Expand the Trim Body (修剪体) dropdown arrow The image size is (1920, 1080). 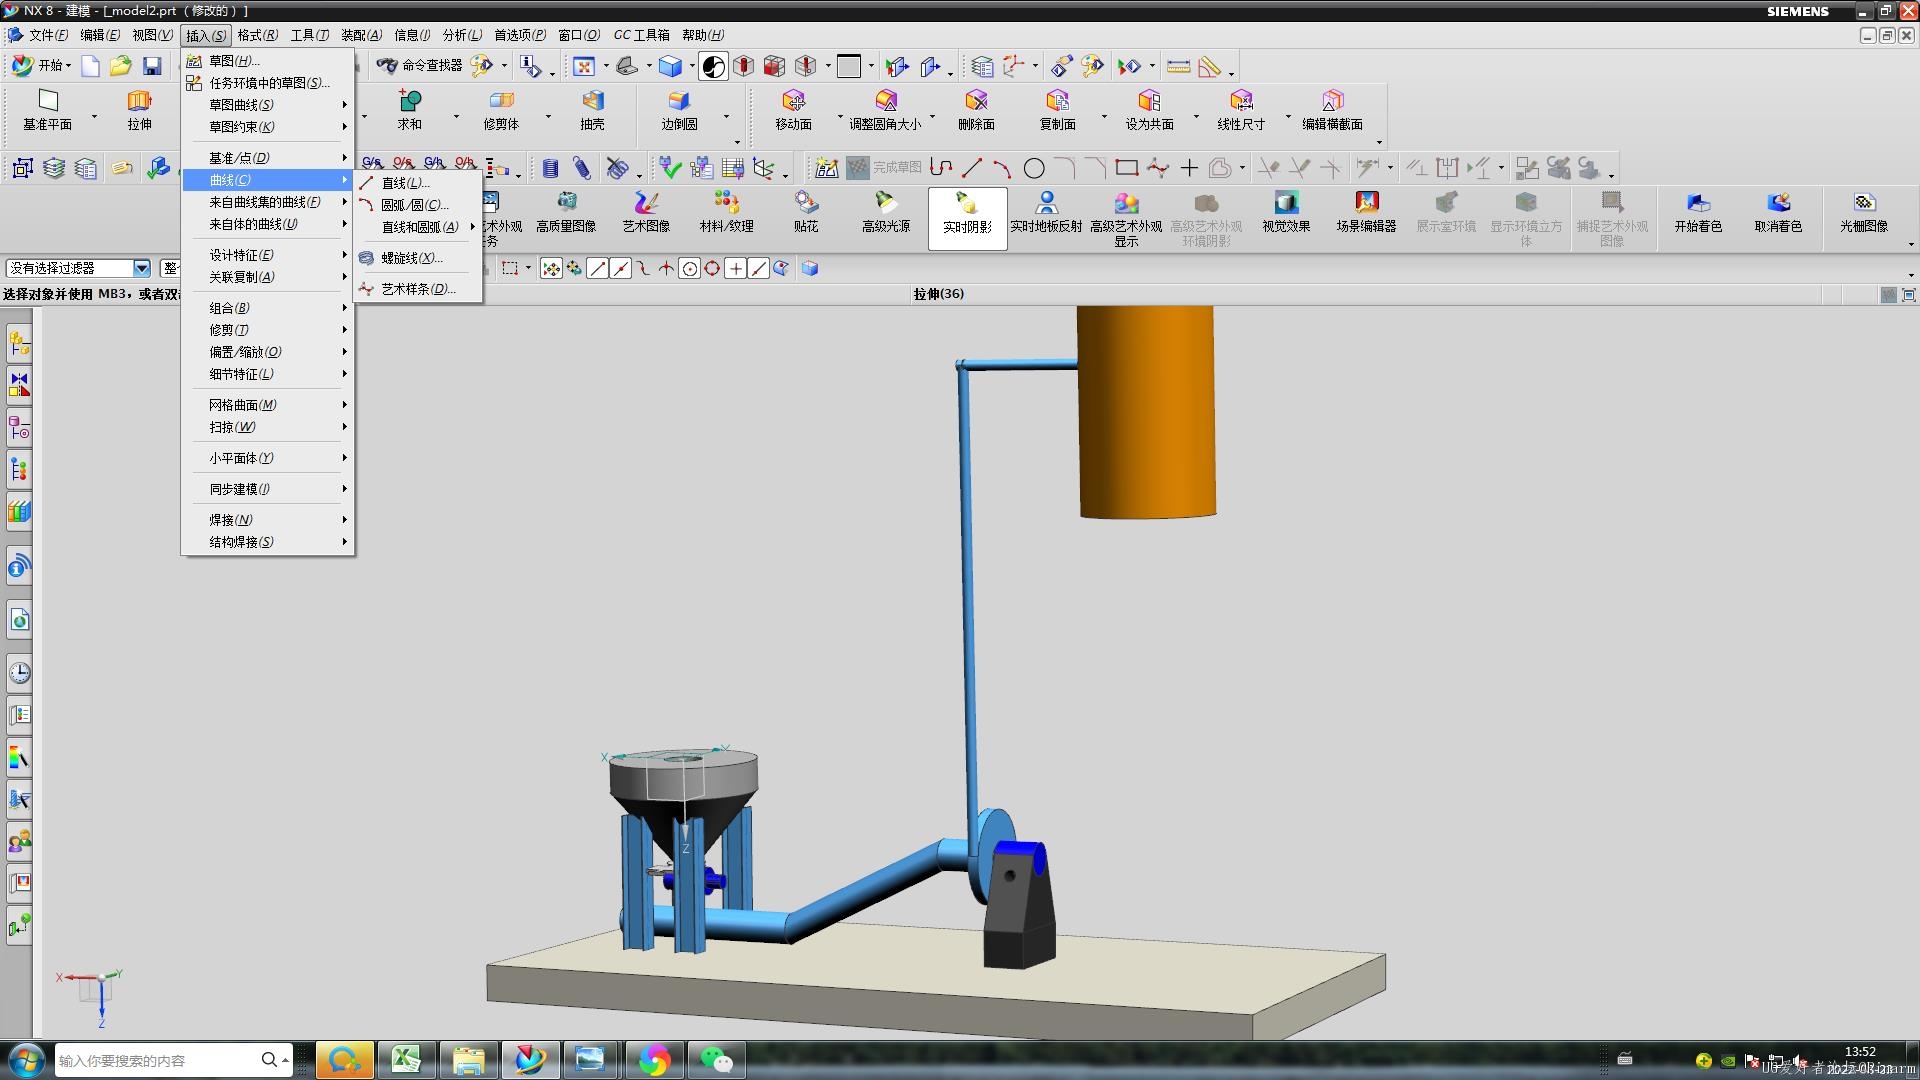click(548, 117)
